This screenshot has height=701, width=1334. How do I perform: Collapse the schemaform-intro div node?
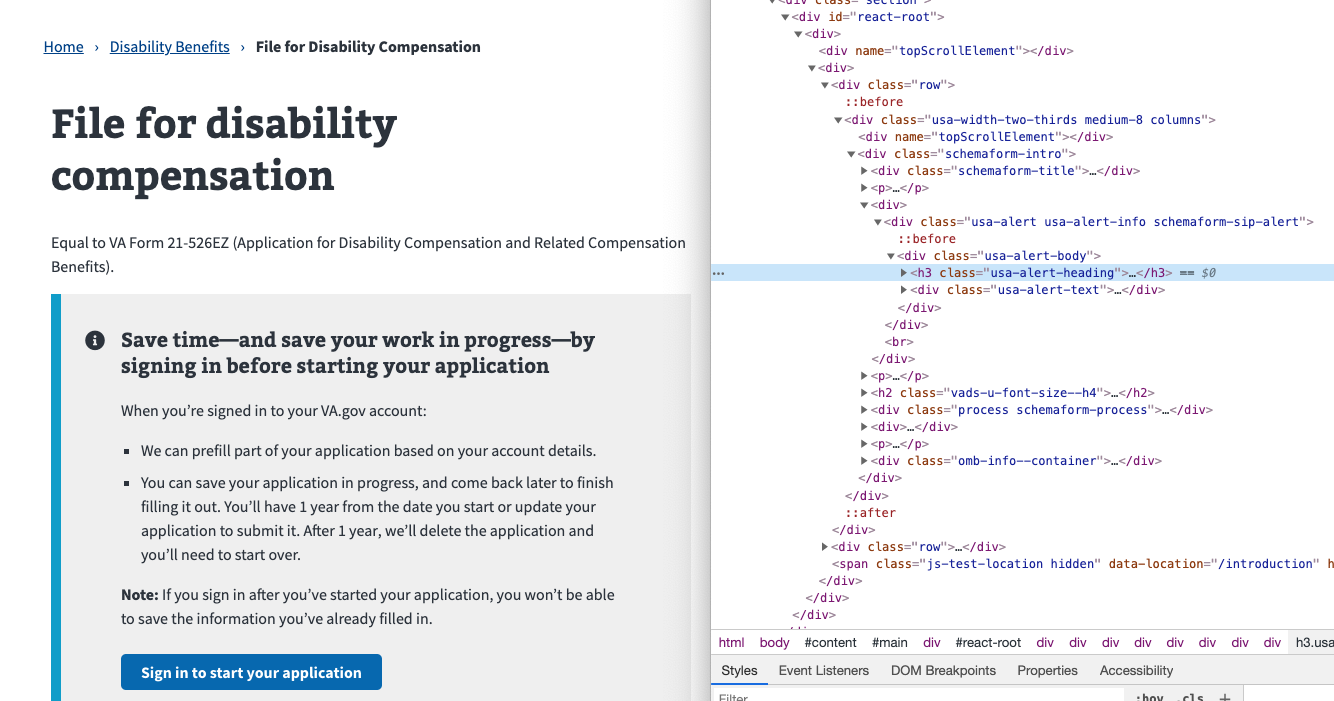click(851, 154)
